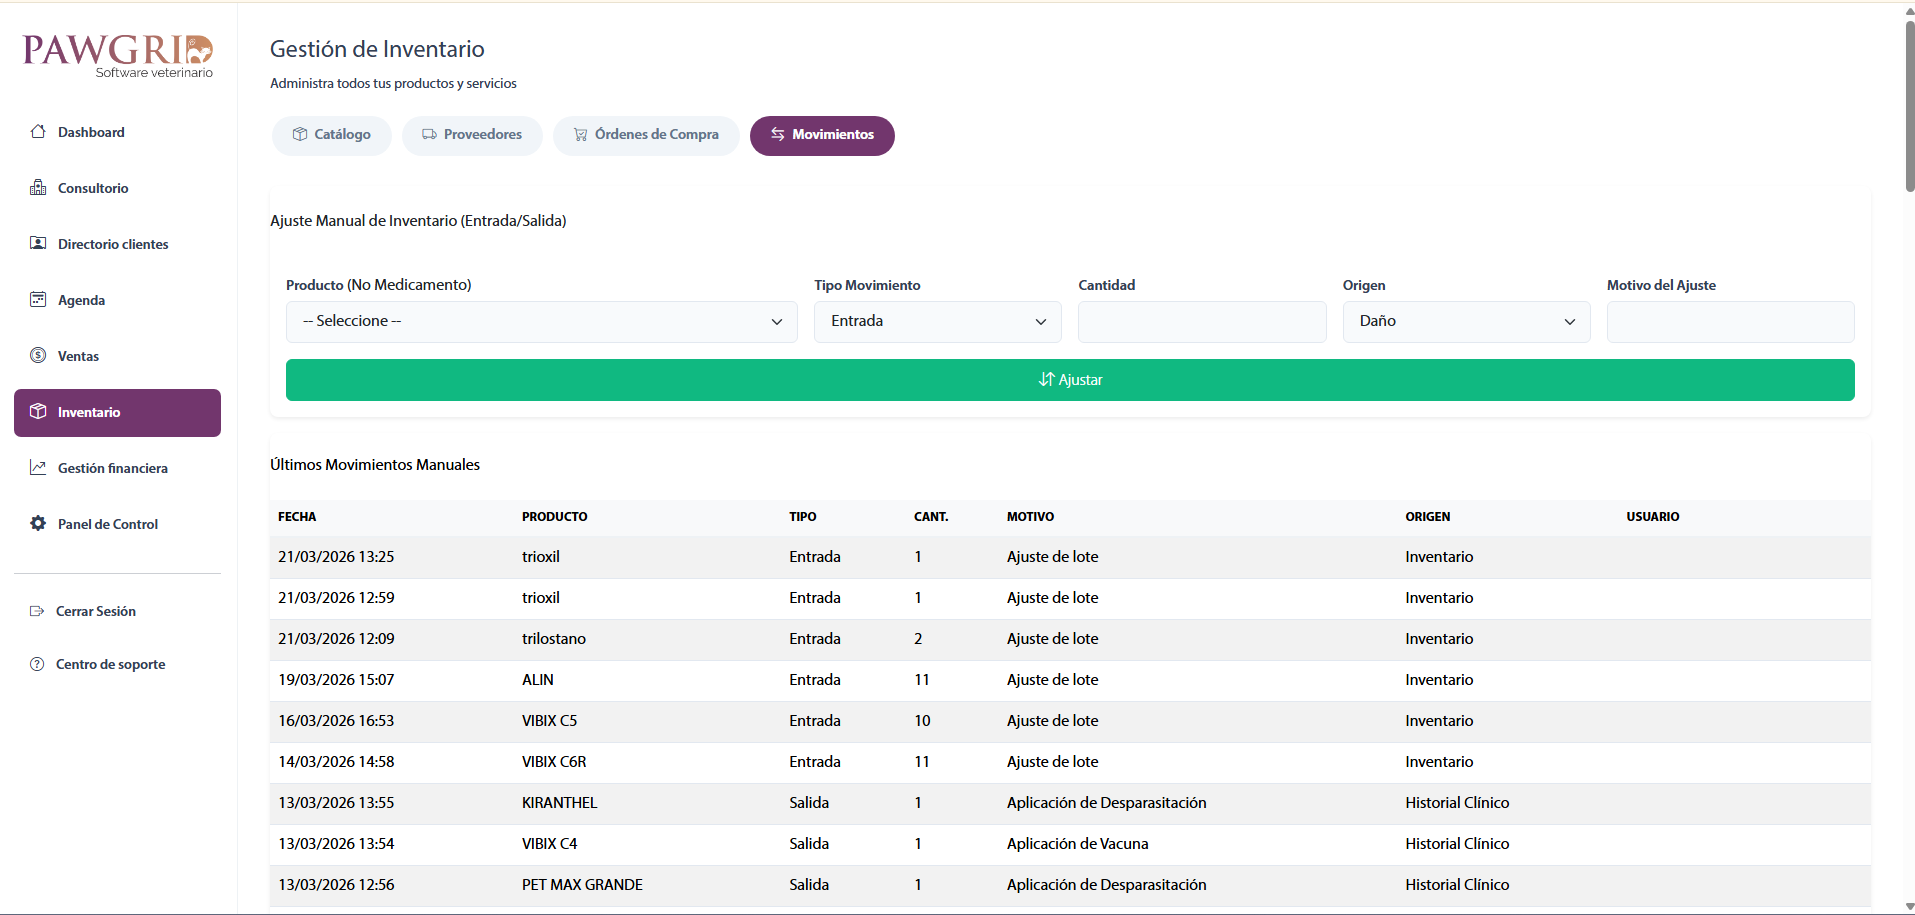Click the Dashboard home icon

[38, 132]
